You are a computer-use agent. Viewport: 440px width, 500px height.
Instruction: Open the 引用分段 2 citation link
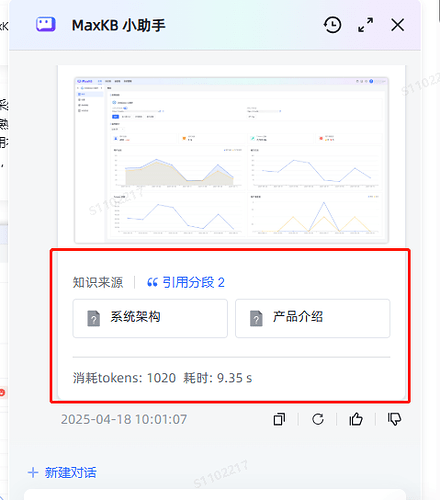186,283
